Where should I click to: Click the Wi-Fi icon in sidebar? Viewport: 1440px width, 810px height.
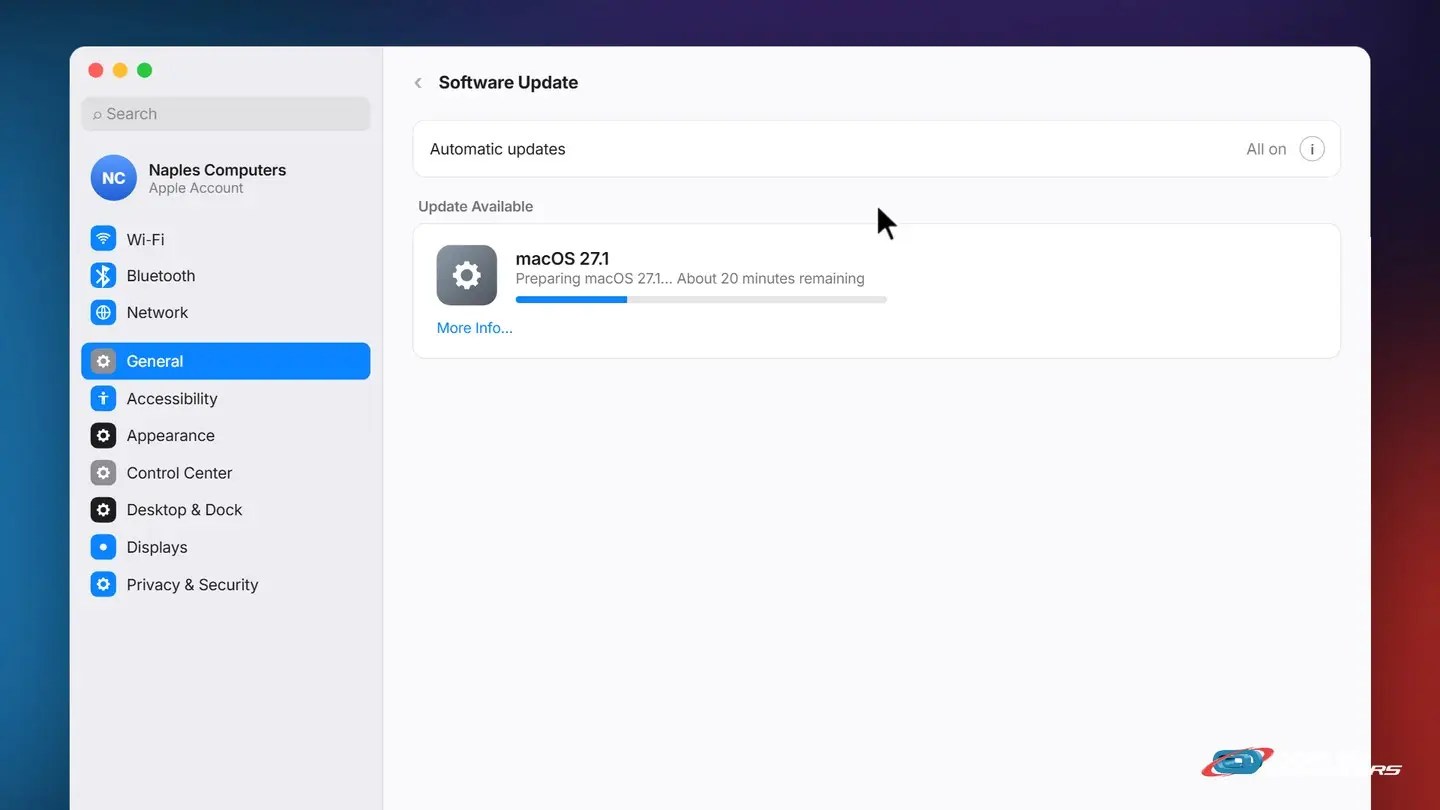point(103,239)
